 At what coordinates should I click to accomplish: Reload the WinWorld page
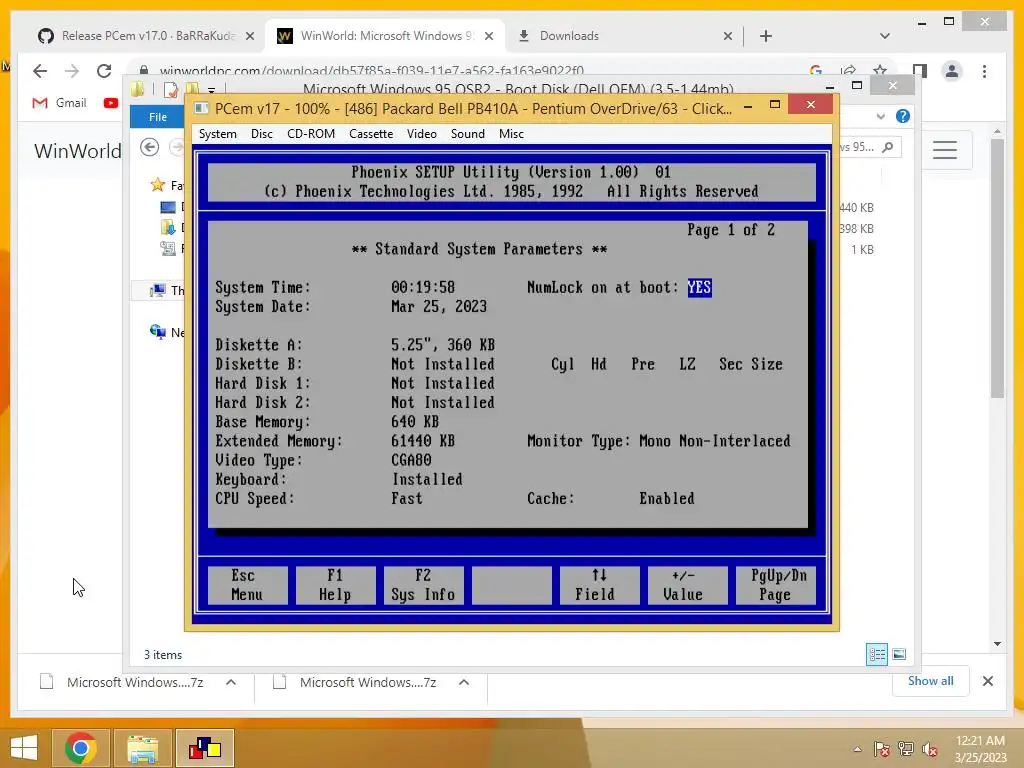104,71
